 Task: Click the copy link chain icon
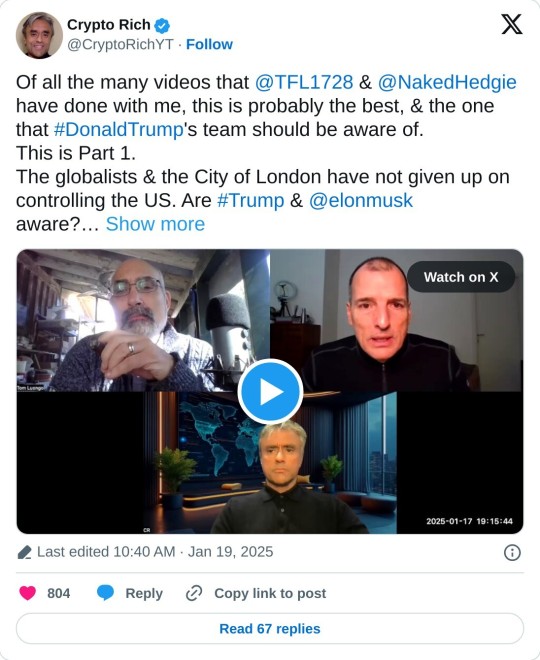pyautogui.click(x=194, y=593)
